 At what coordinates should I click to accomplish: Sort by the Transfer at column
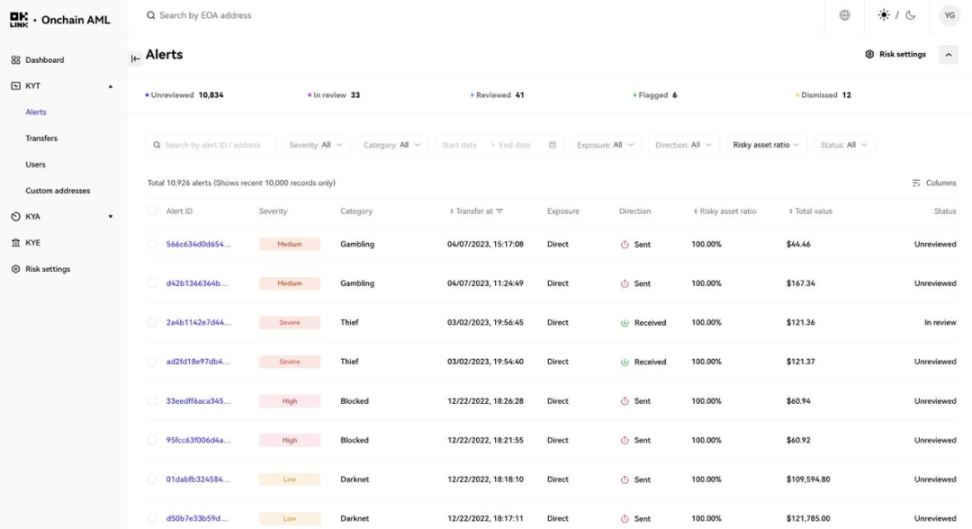tap(478, 211)
